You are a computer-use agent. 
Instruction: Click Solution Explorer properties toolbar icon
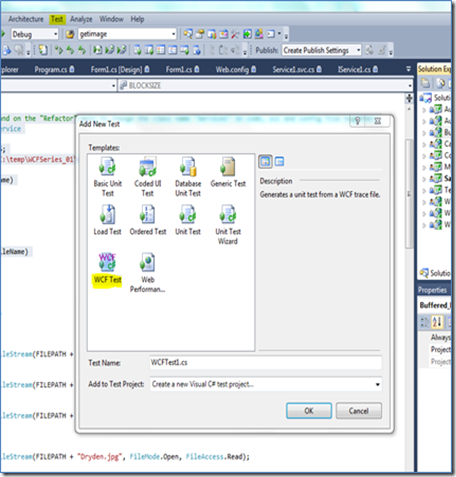(x=441, y=83)
